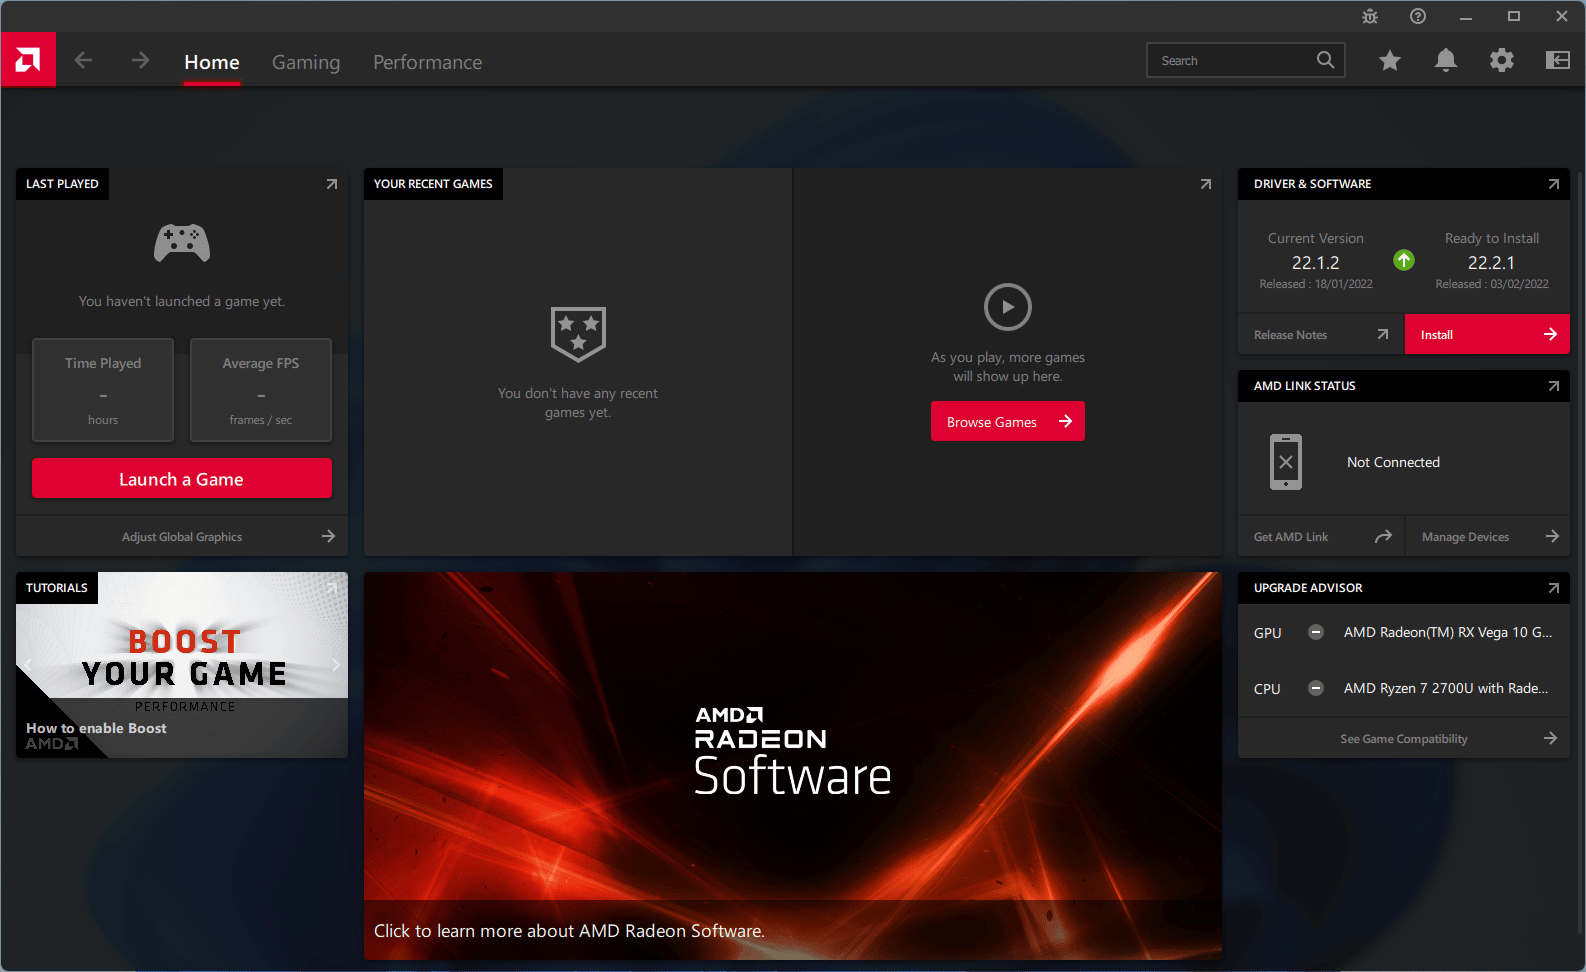Open the Boost Your Game tutorial thumbnail
1586x972 pixels.
tap(182, 665)
